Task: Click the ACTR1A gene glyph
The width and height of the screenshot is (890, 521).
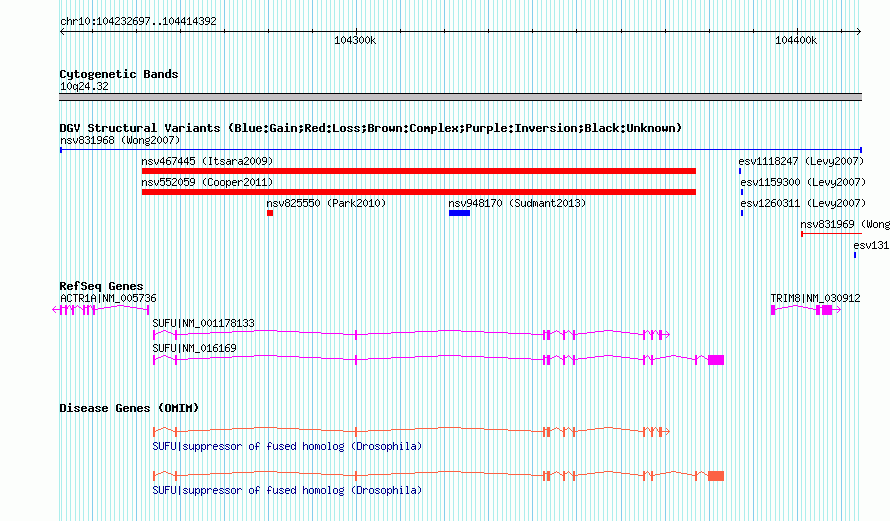Action: (x=100, y=309)
